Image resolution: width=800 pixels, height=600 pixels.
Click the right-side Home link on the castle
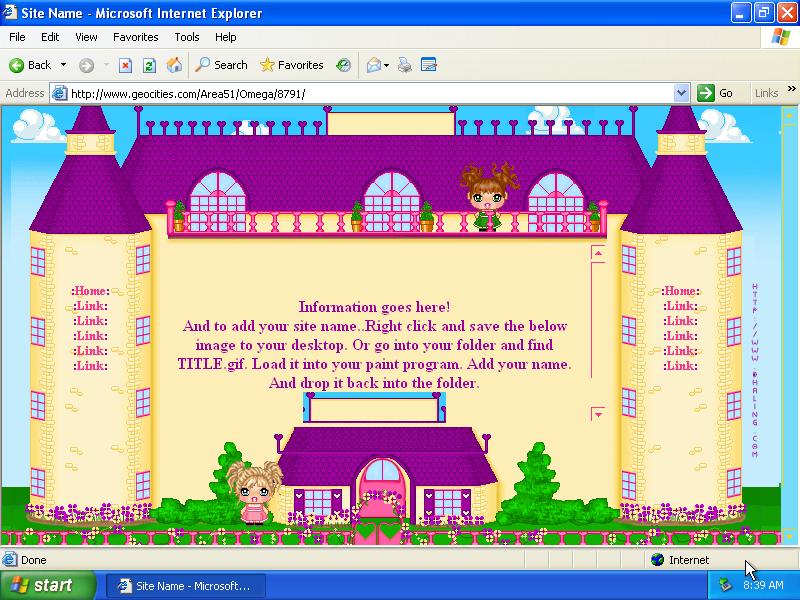(681, 291)
